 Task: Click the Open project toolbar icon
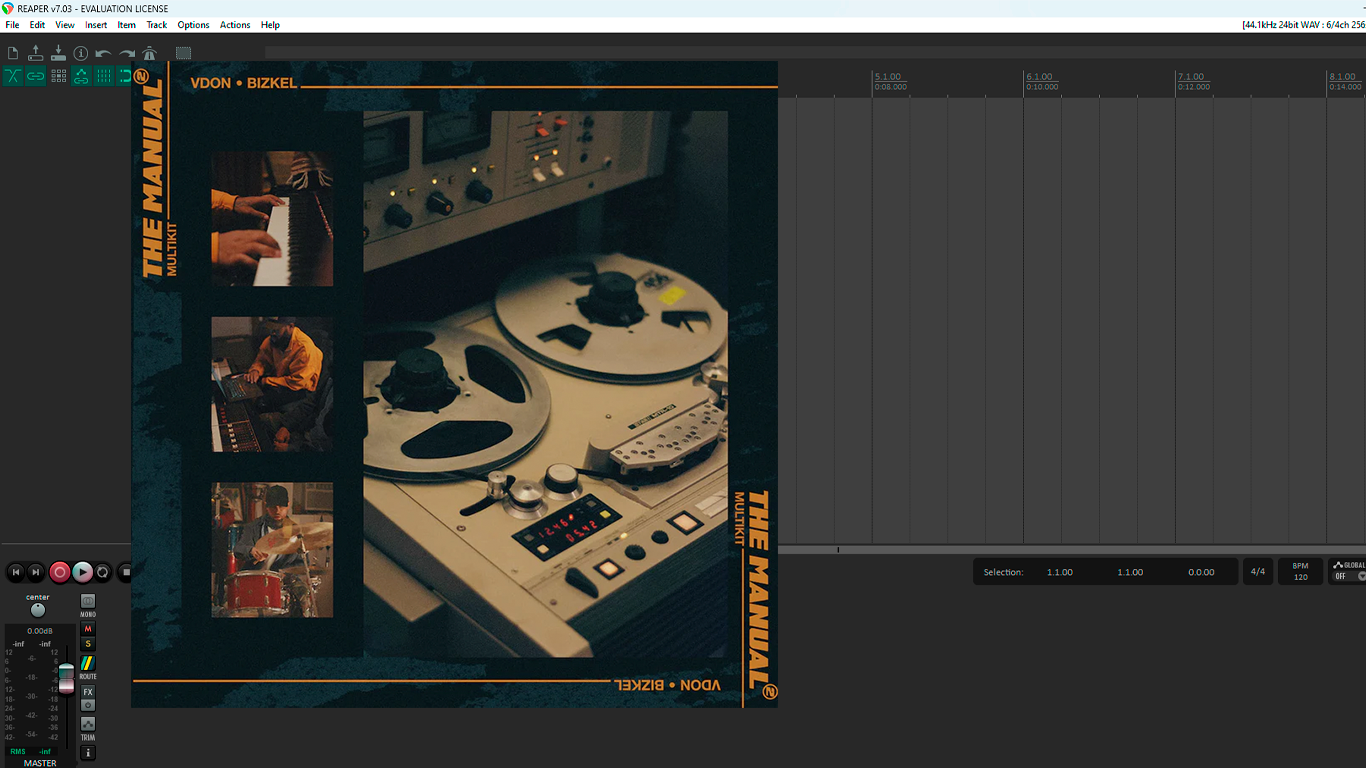36,53
